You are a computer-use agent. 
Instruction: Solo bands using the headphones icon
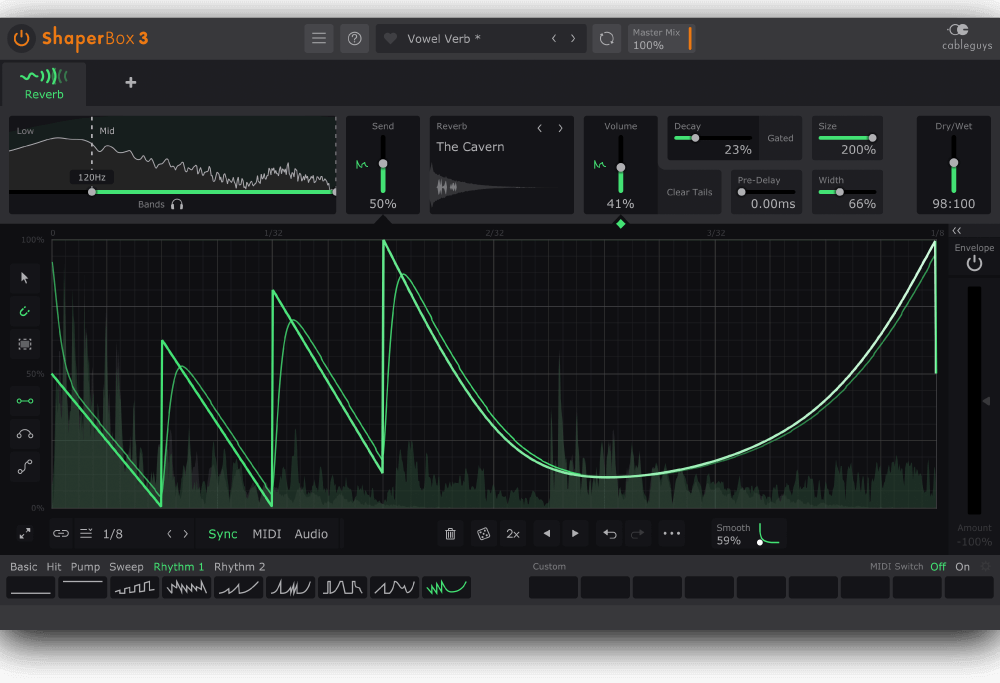pyautogui.click(x=177, y=204)
